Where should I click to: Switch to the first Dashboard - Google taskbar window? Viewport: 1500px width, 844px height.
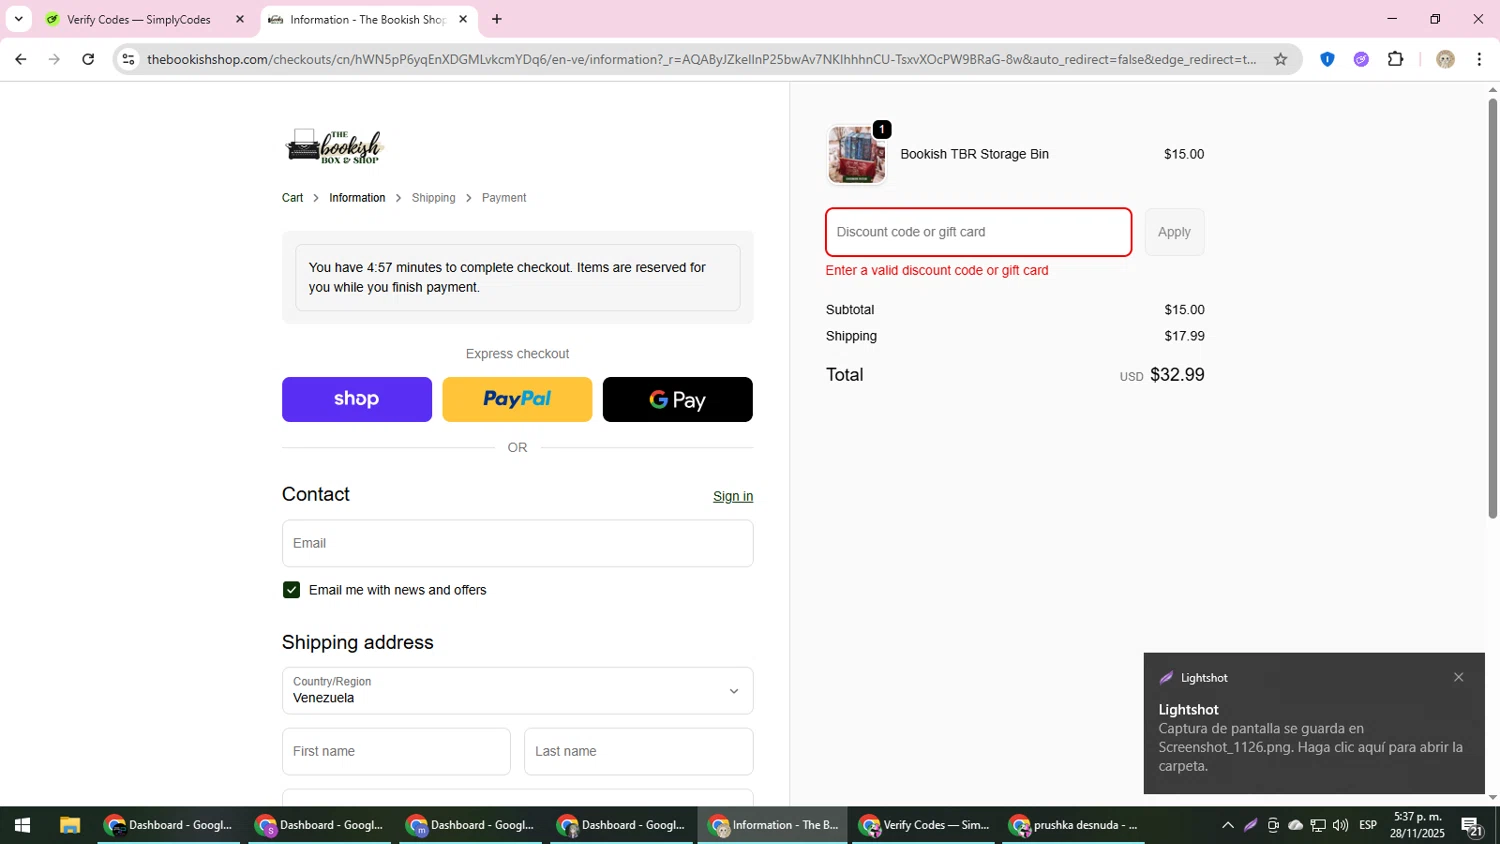169,825
